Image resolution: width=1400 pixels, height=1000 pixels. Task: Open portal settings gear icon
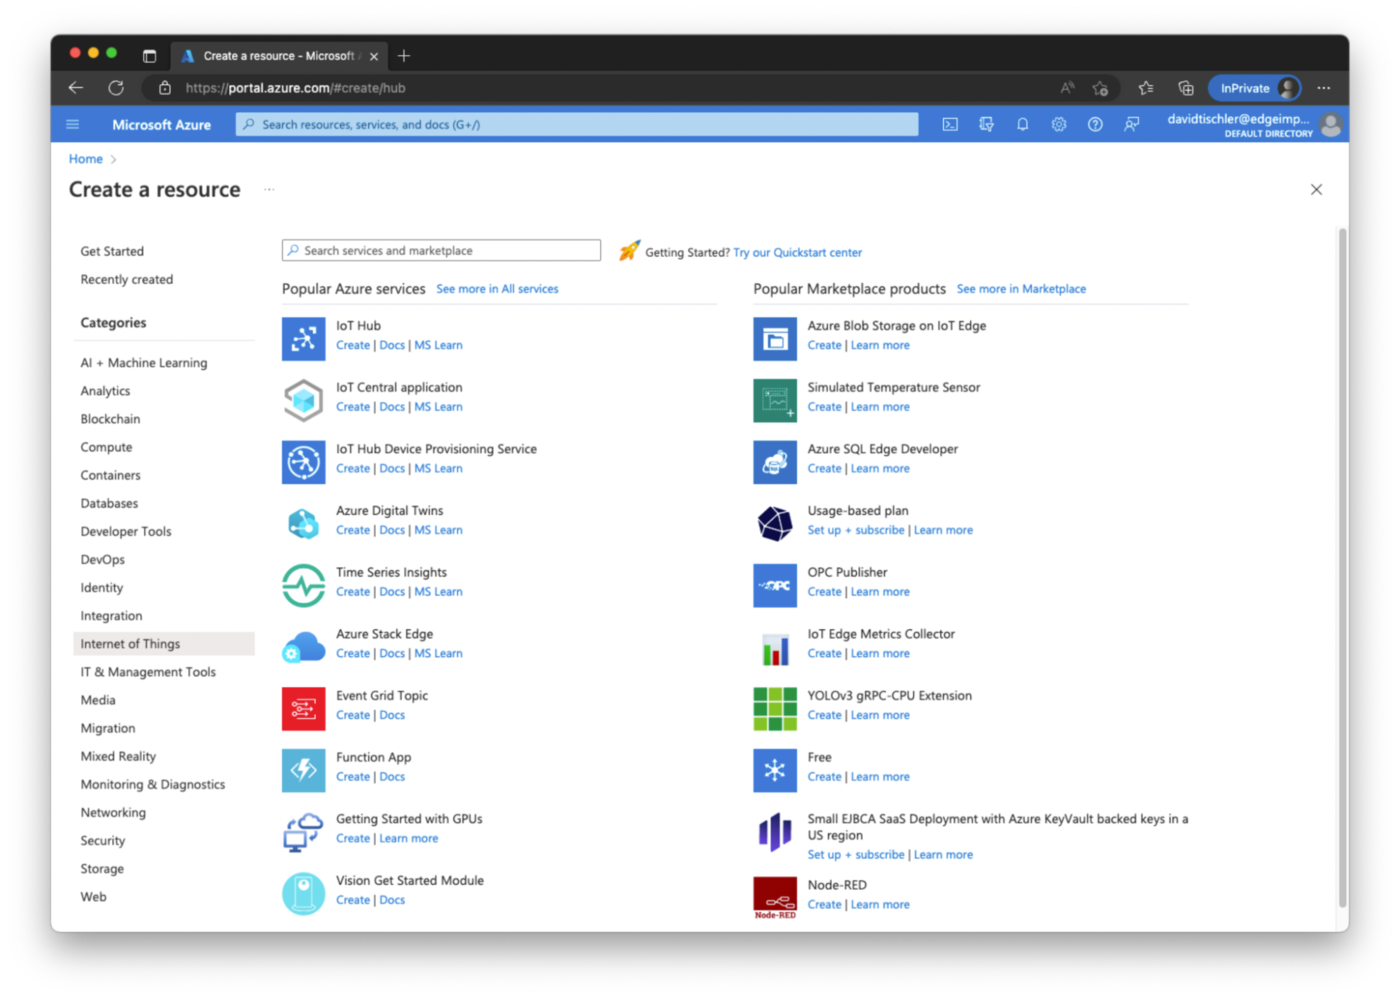click(1059, 125)
